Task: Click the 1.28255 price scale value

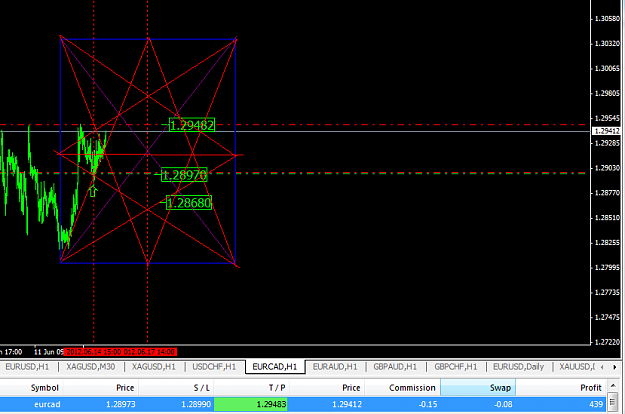Action: click(x=607, y=243)
